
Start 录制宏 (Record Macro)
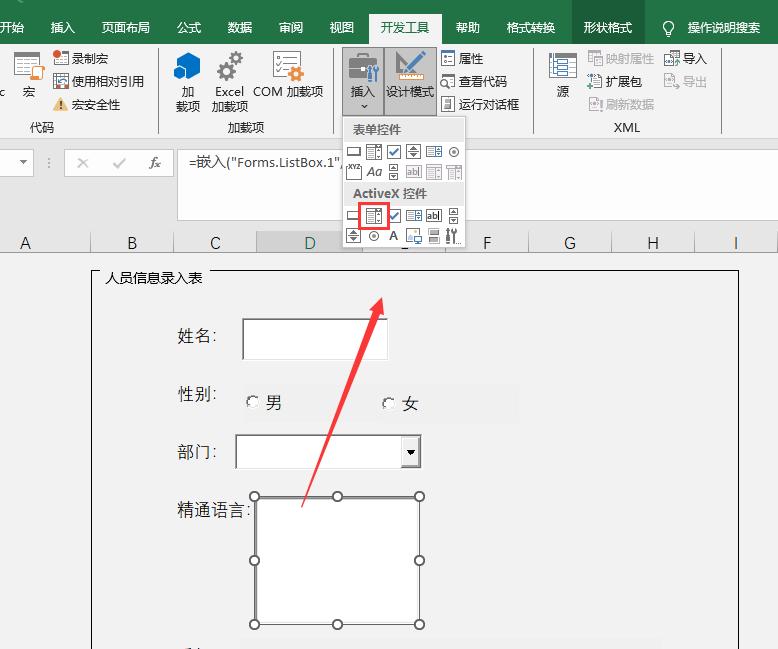pos(80,59)
